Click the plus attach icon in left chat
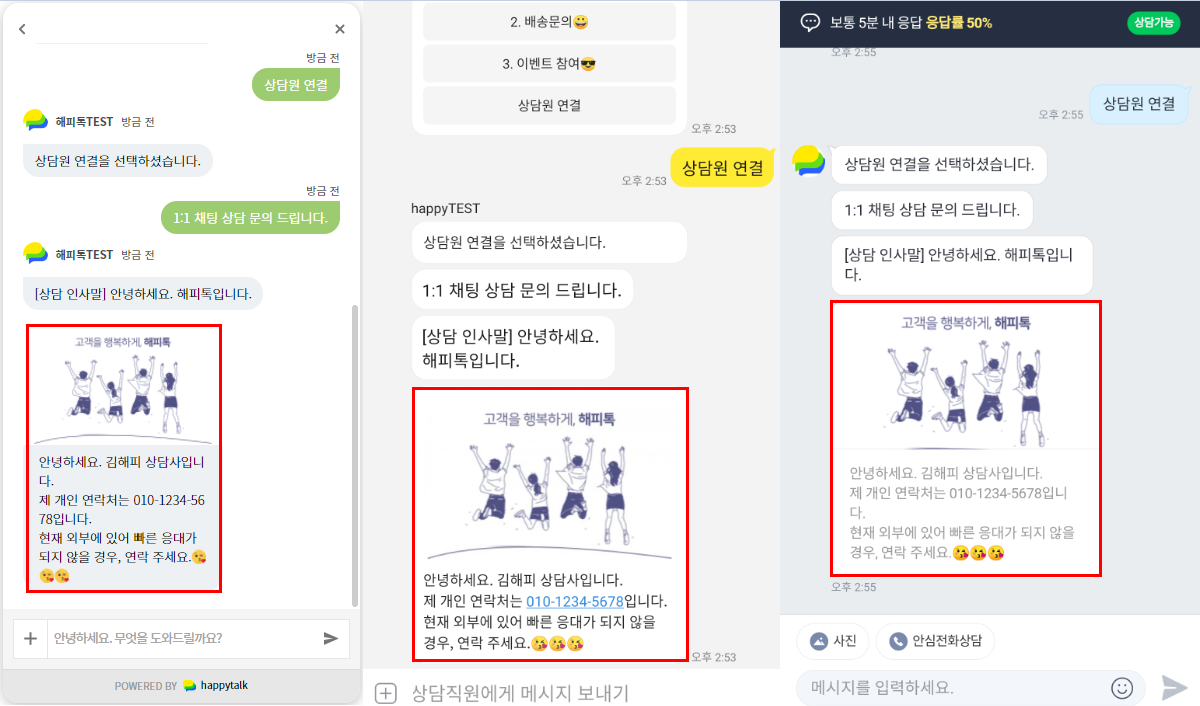 point(30,638)
